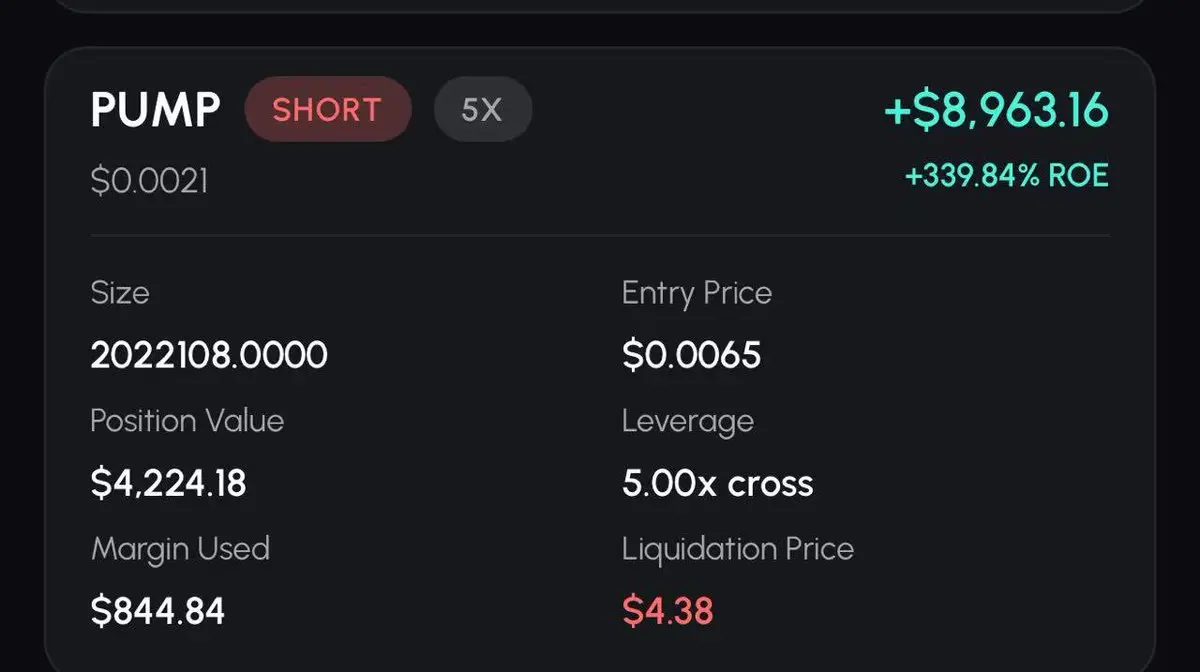Image resolution: width=1200 pixels, height=672 pixels.
Task: Click the Liquidation Price label
Action: pos(738,549)
